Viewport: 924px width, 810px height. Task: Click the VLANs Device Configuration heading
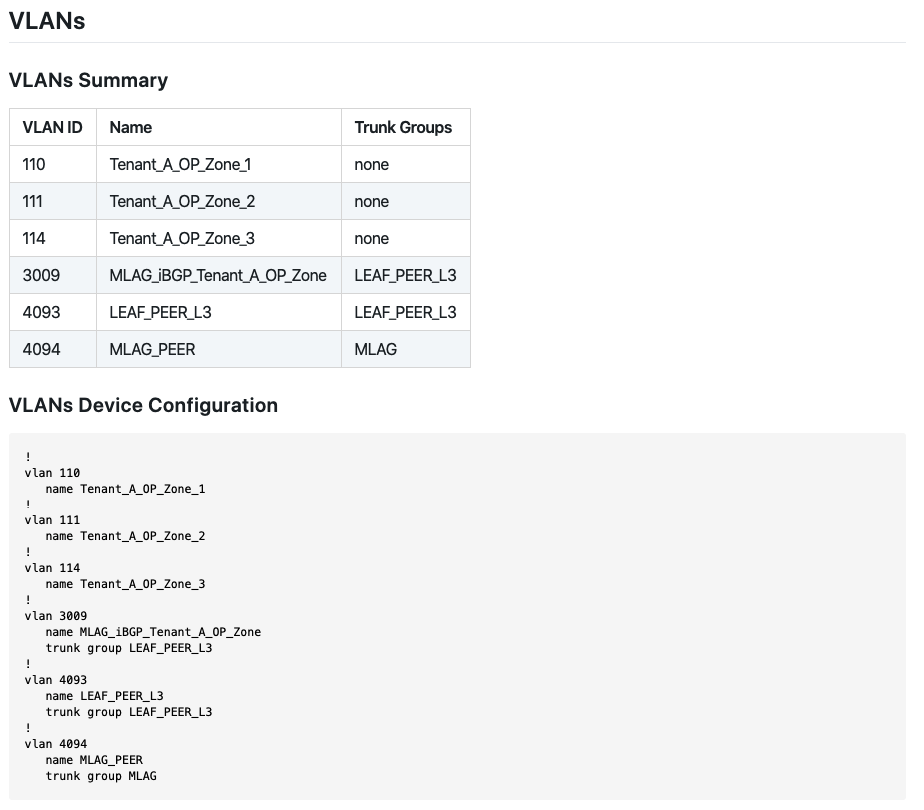143,405
